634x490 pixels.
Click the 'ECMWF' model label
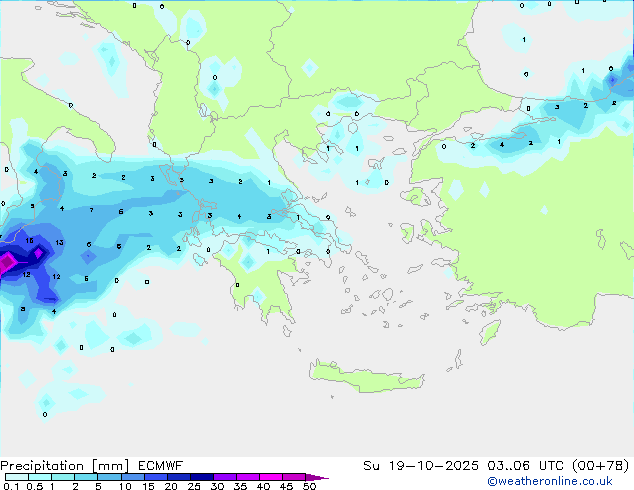click(161, 466)
